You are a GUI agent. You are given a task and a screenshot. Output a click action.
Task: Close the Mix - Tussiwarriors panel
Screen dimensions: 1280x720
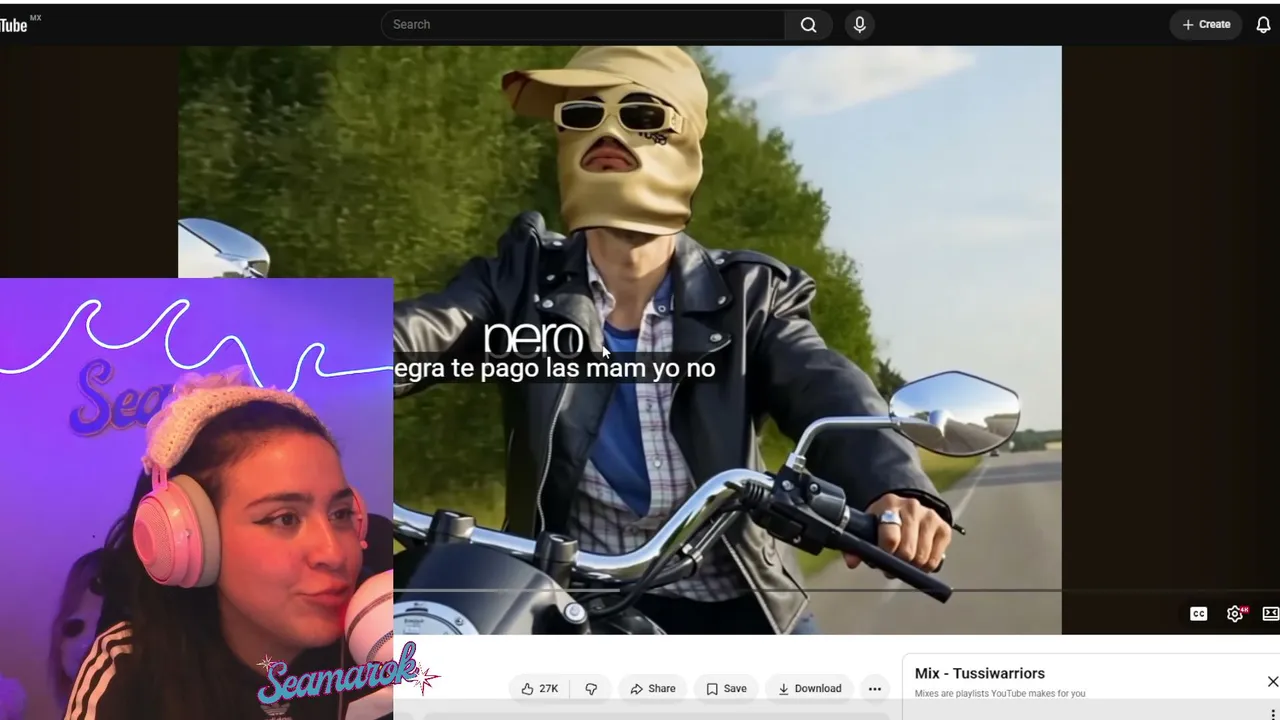point(1272,682)
